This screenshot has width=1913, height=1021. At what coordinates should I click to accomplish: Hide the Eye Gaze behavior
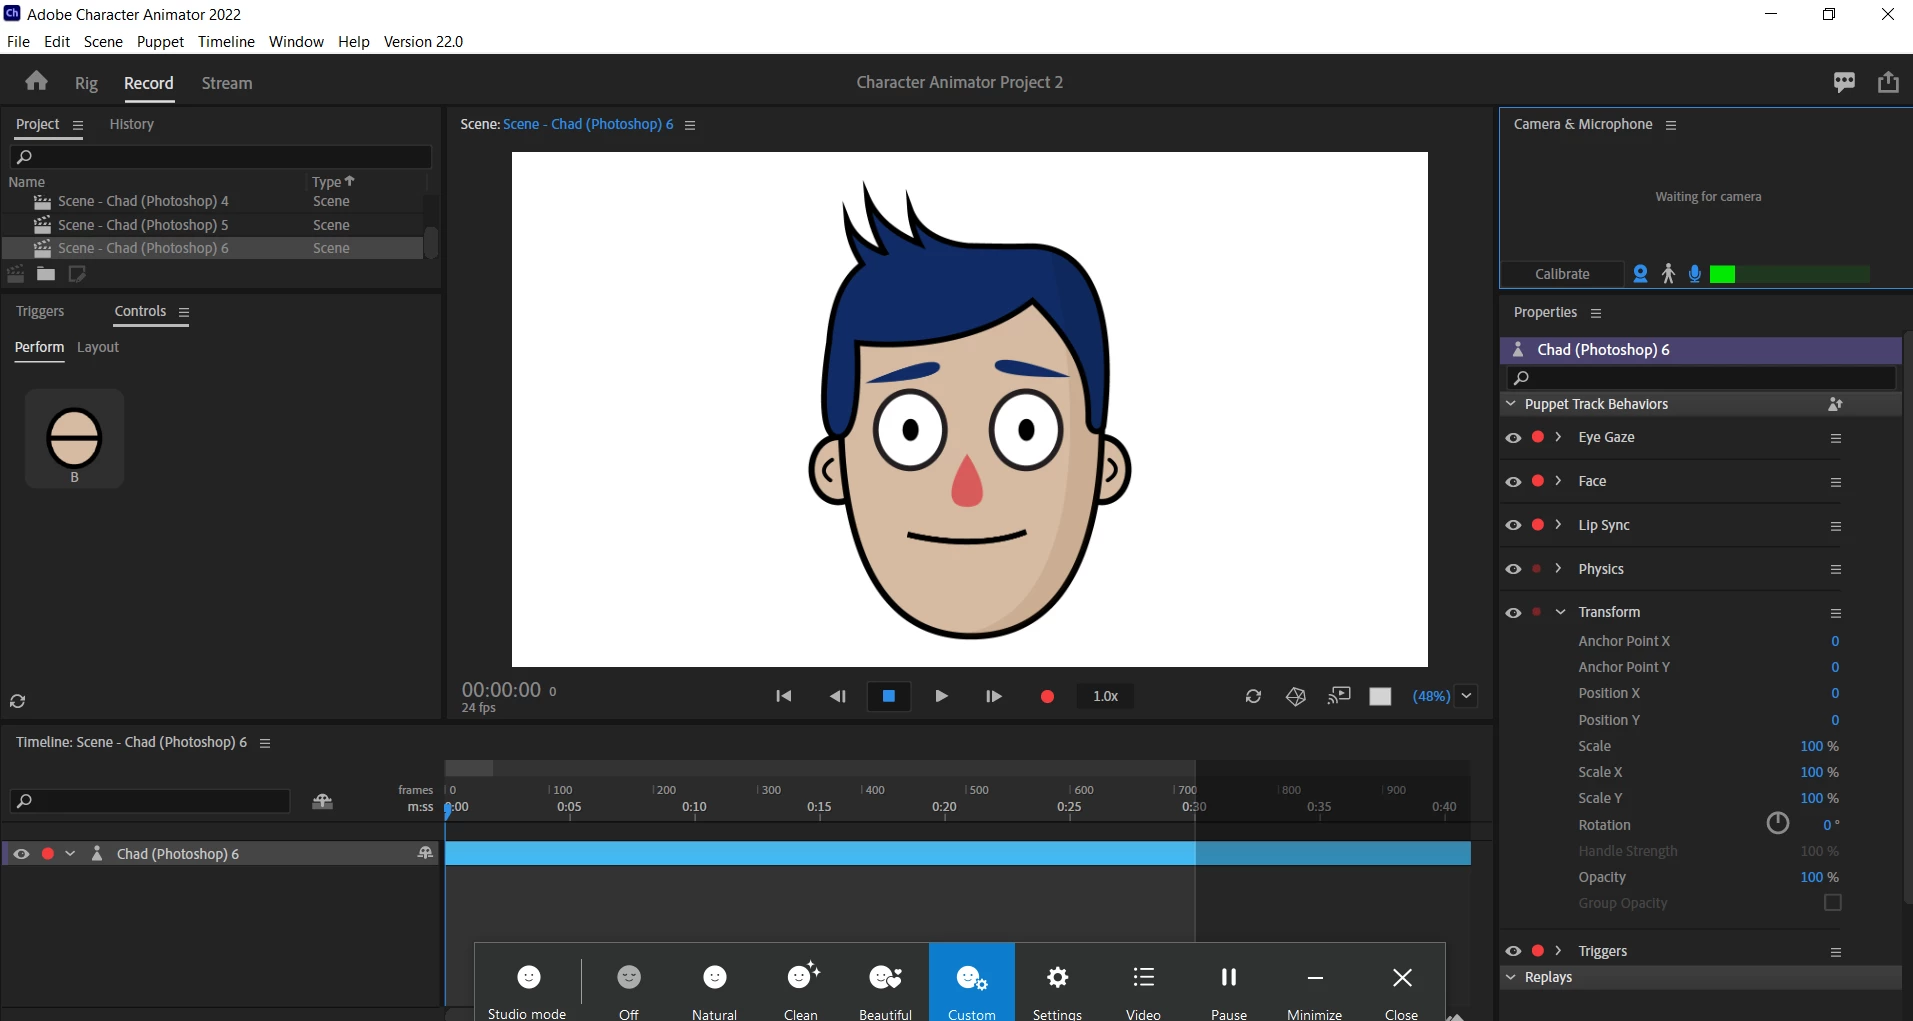click(1513, 438)
